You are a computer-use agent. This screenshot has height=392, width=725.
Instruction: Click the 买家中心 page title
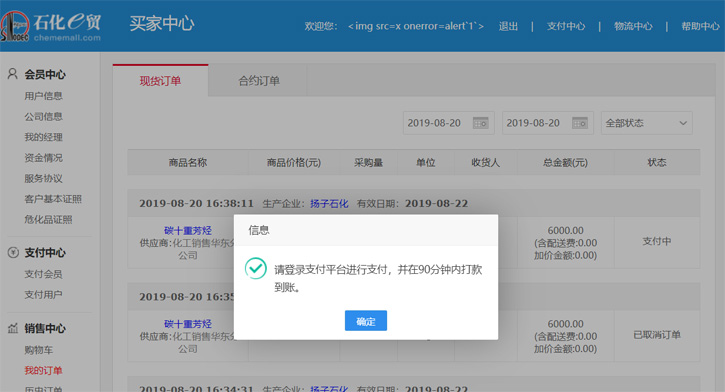162,24
